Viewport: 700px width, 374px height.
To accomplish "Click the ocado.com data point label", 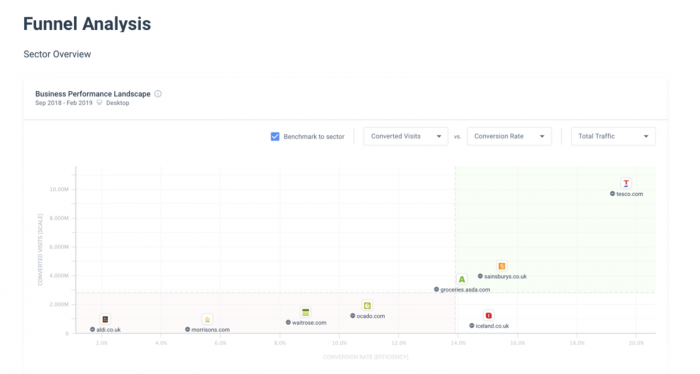I will pyautogui.click(x=371, y=316).
